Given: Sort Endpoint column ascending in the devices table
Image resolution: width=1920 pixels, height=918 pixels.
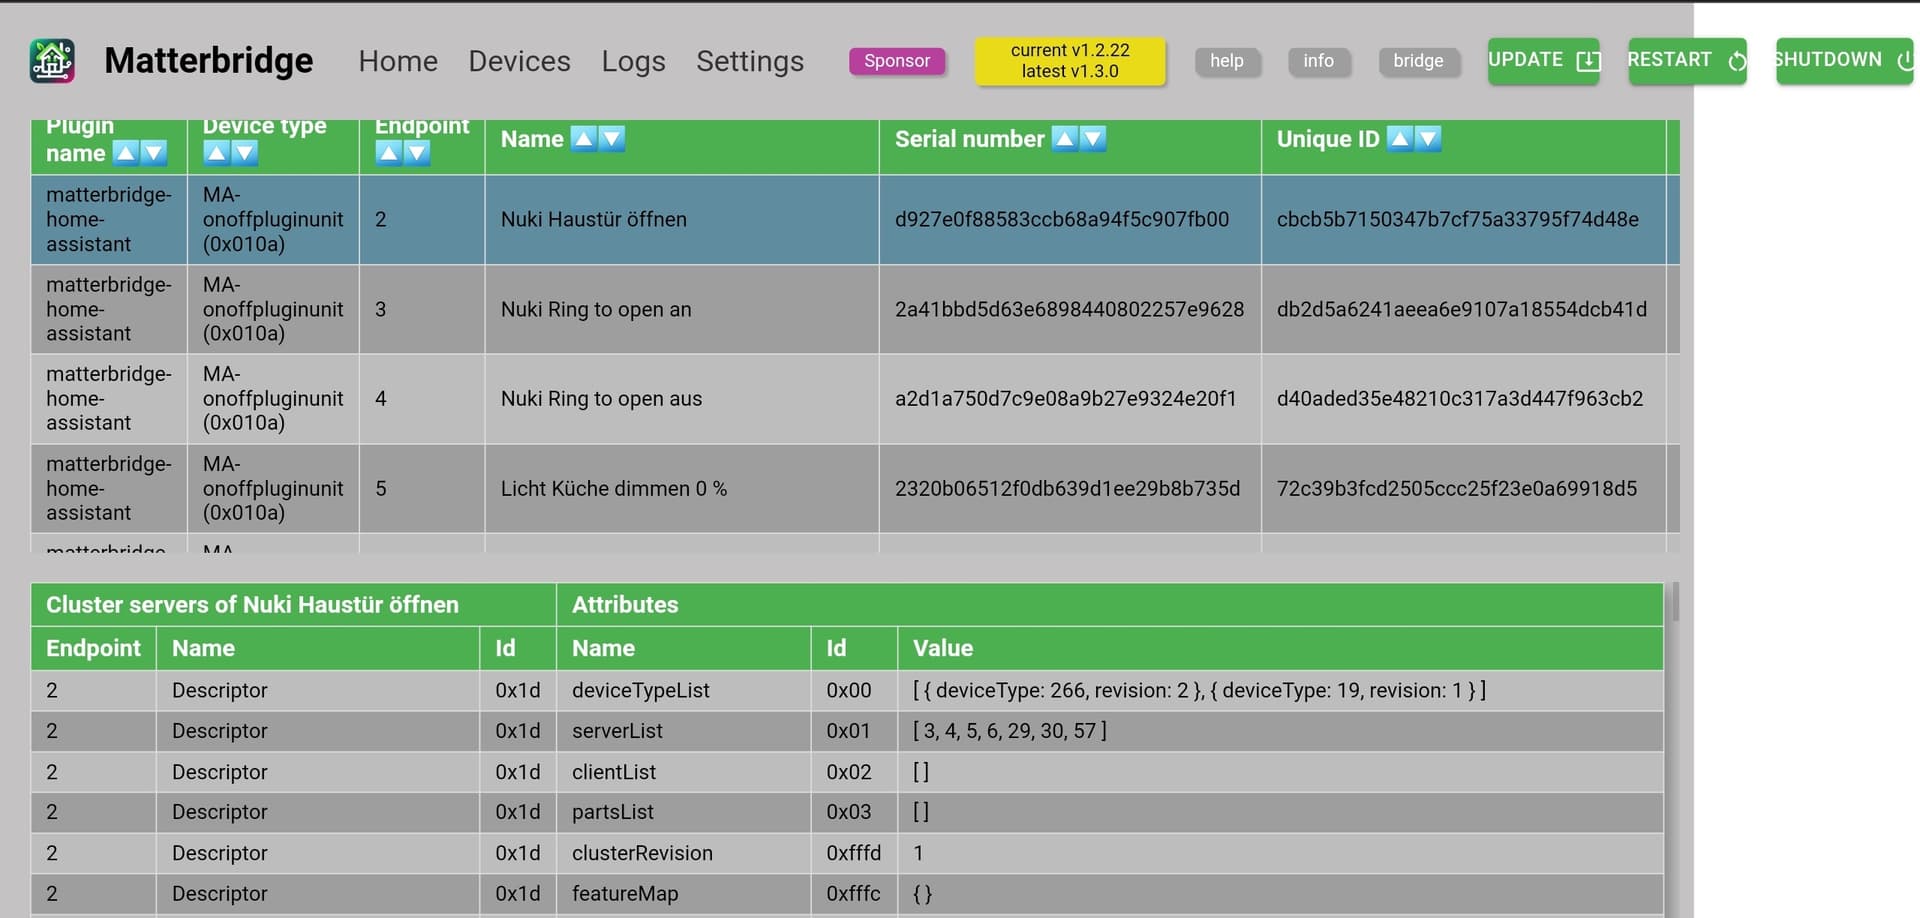Looking at the screenshot, I should pos(389,153).
